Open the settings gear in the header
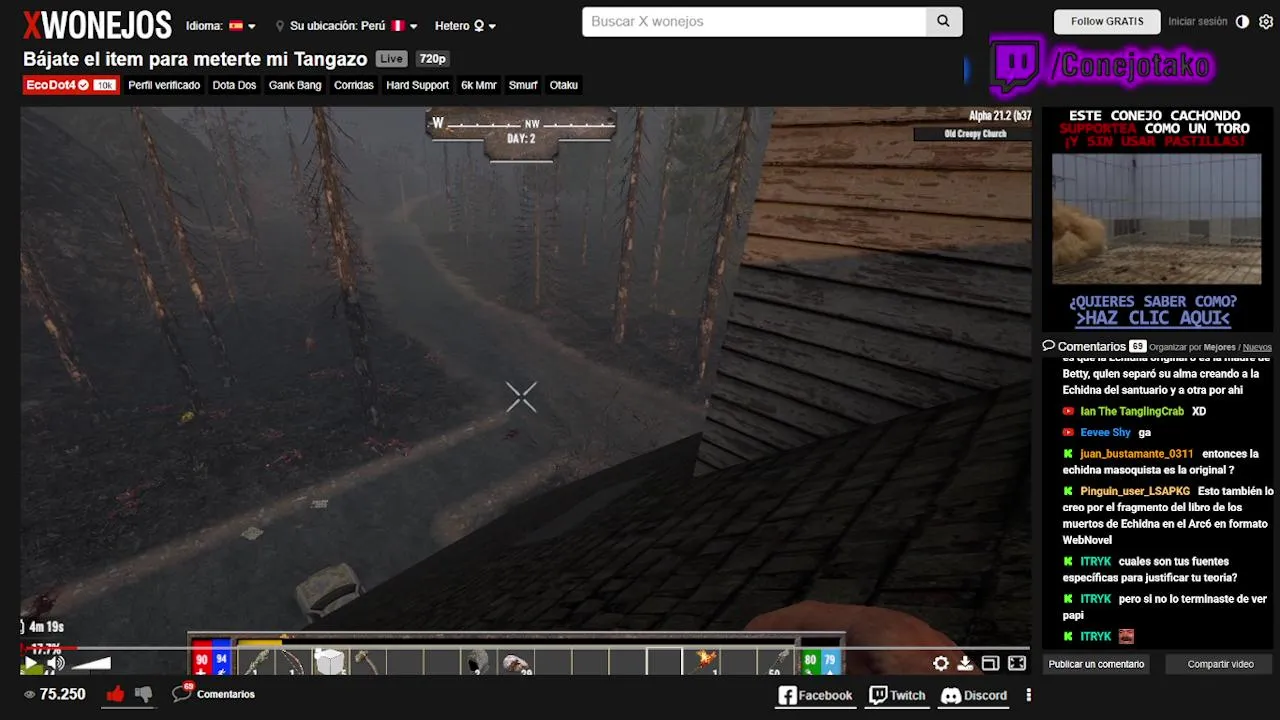Viewport: 1280px width, 720px height. click(1266, 21)
